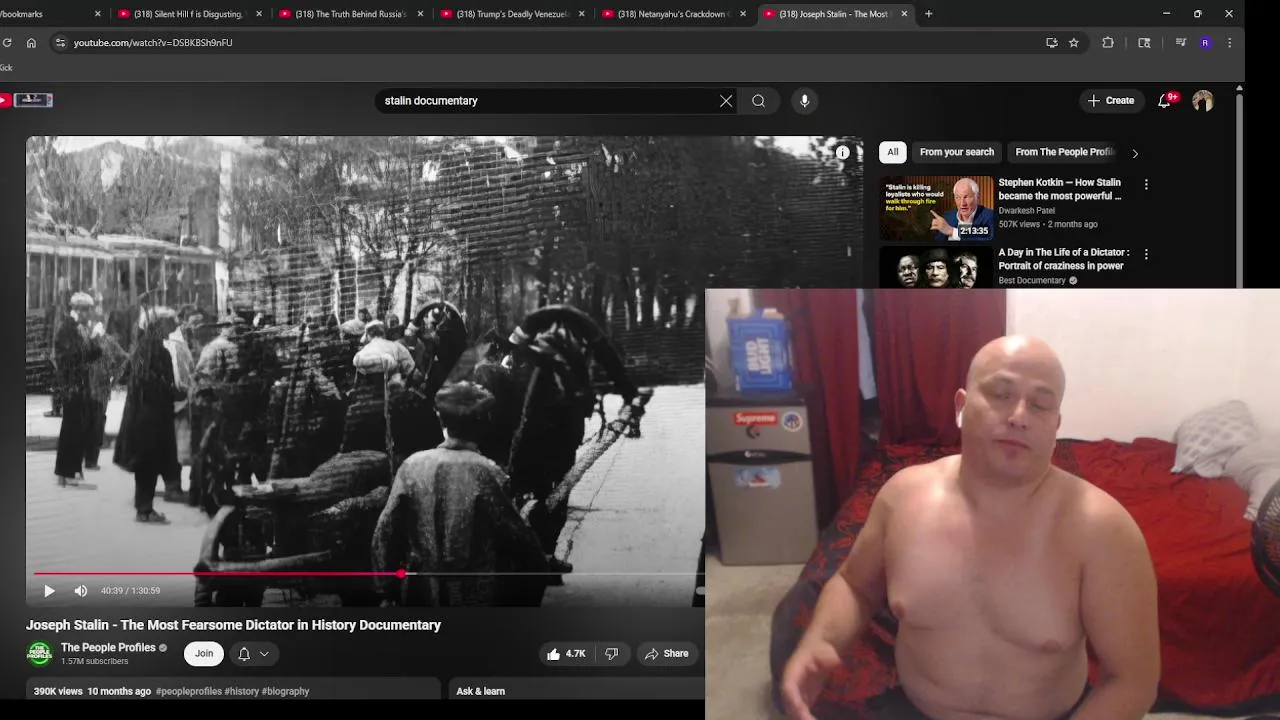1280x720 pixels.
Task: Open 'A Day in The Life of a Dictator' title
Action: coord(1063,259)
